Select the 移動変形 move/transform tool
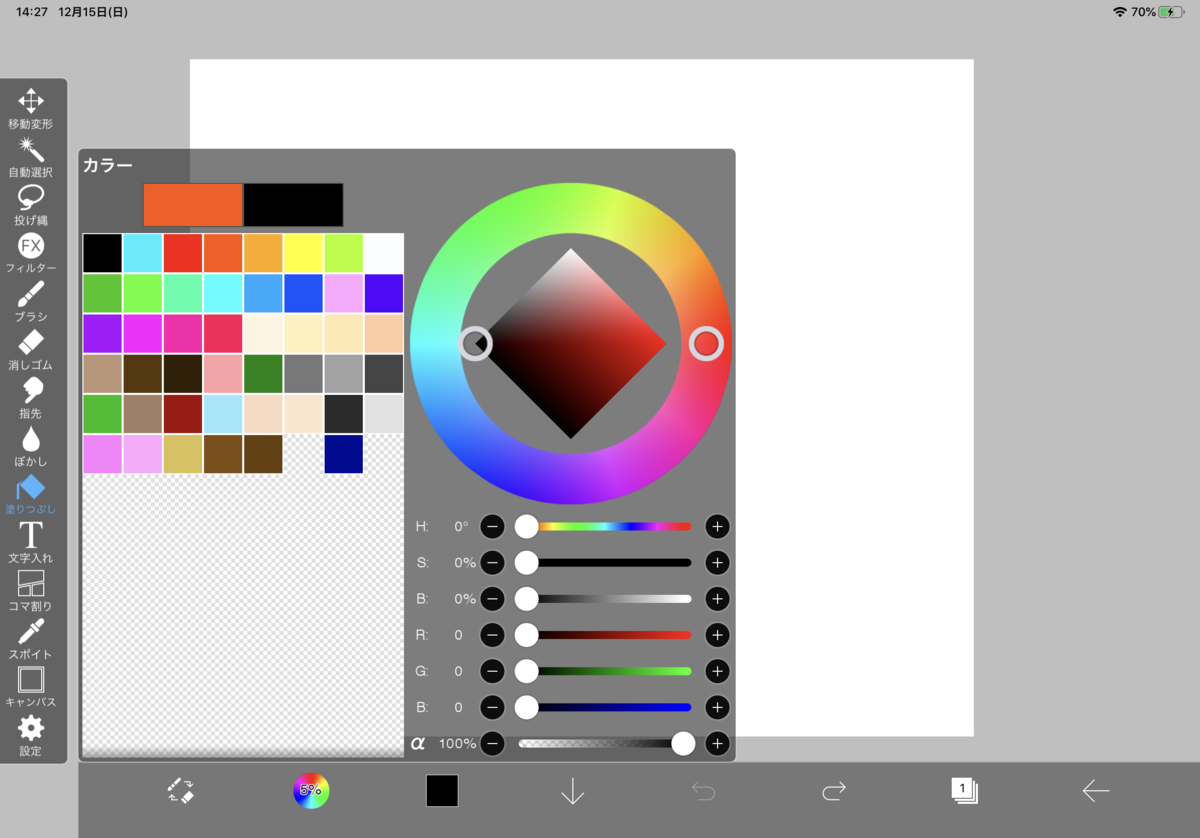 [31, 108]
